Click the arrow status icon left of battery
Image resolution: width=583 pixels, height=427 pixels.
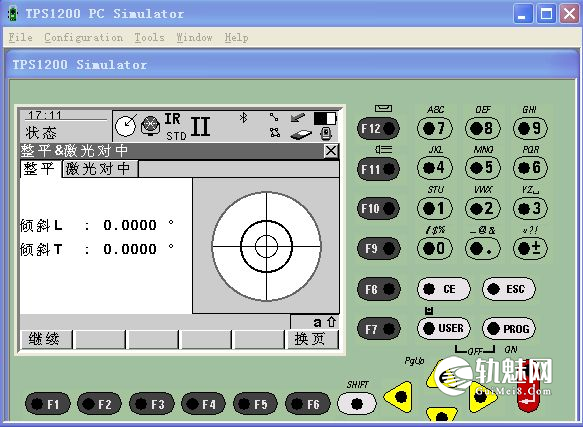pyautogui.click(x=298, y=118)
